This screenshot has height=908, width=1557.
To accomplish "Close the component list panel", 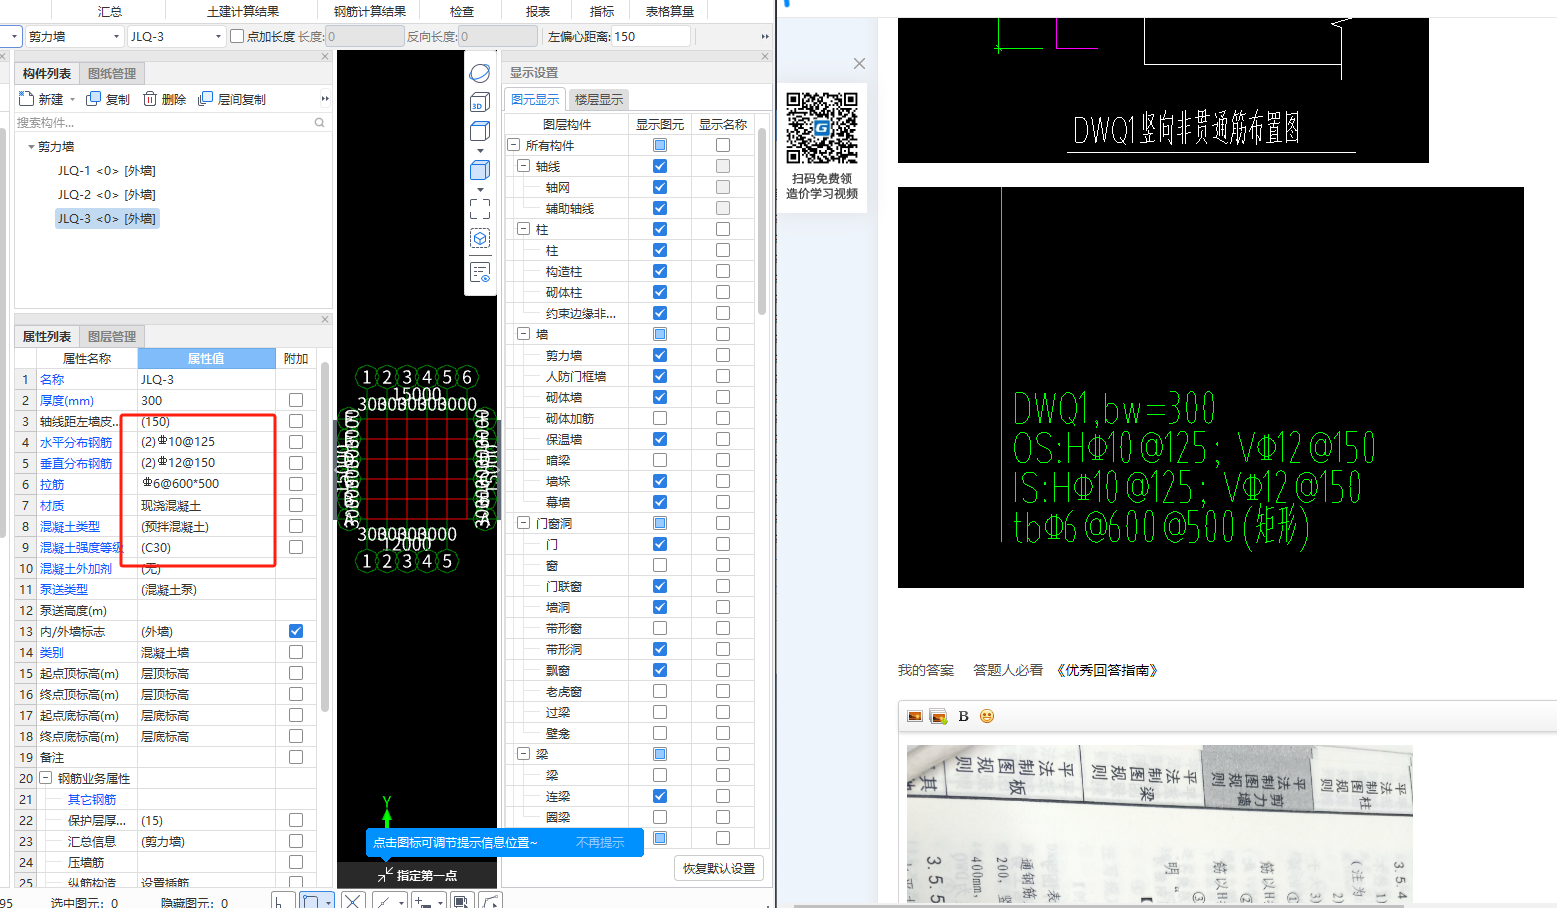I will pos(325,56).
